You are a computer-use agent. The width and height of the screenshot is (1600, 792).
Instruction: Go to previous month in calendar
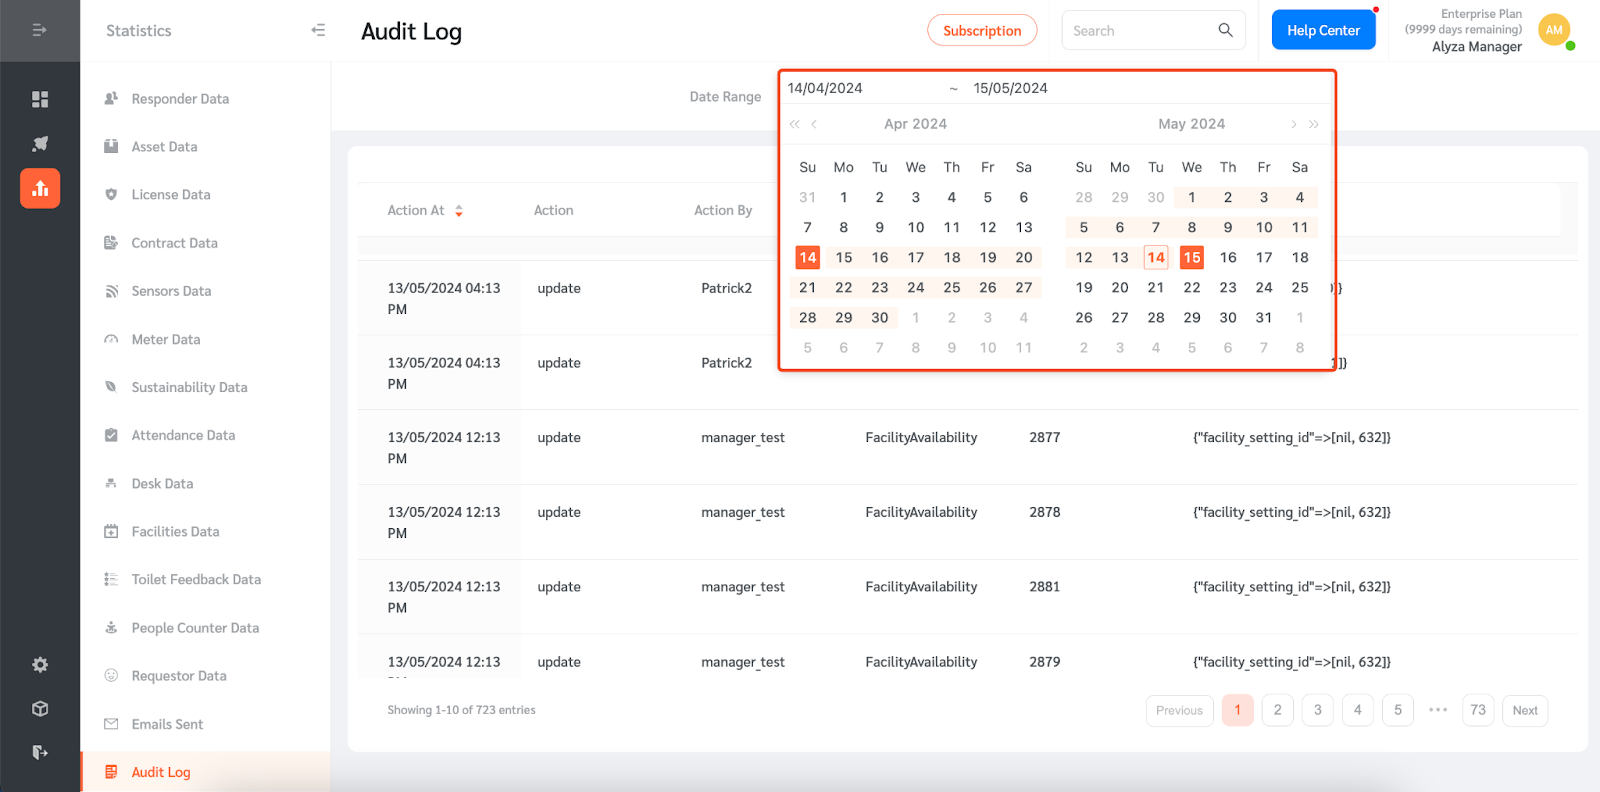[814, 124]
